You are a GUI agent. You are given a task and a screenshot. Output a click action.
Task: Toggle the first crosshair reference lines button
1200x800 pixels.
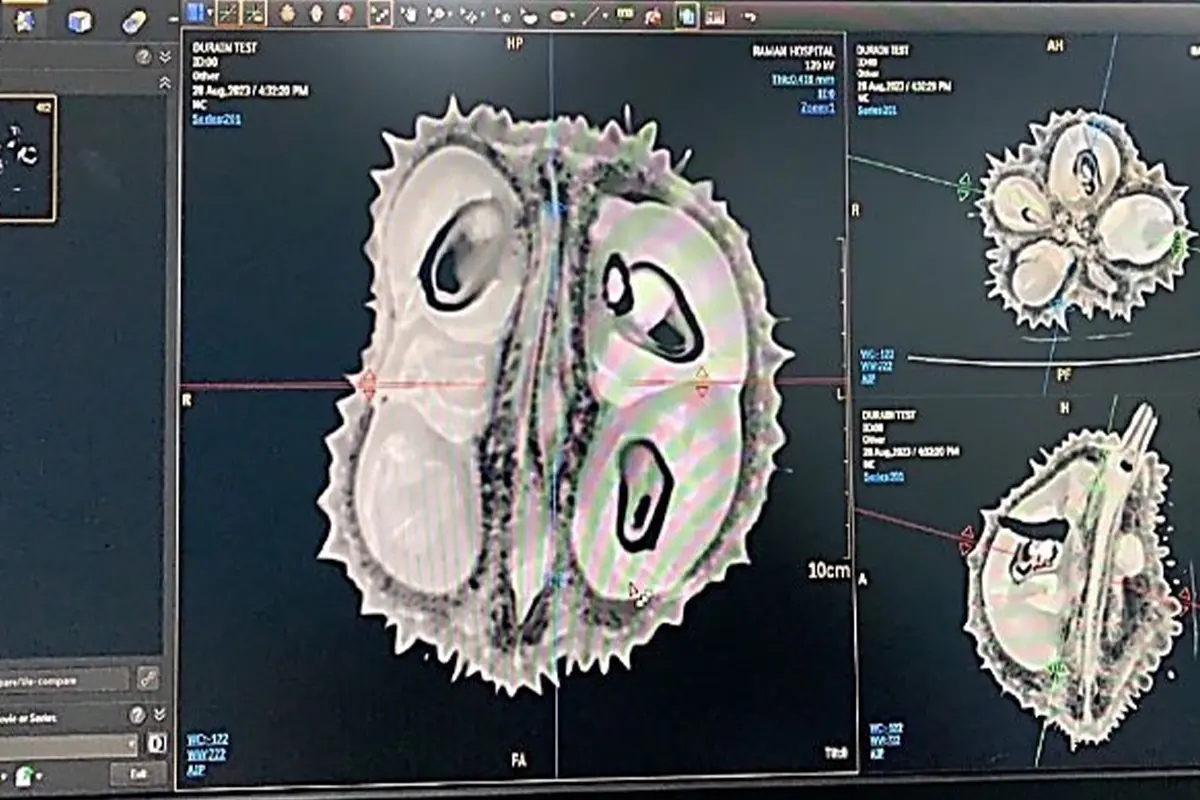tap(228, 13)
